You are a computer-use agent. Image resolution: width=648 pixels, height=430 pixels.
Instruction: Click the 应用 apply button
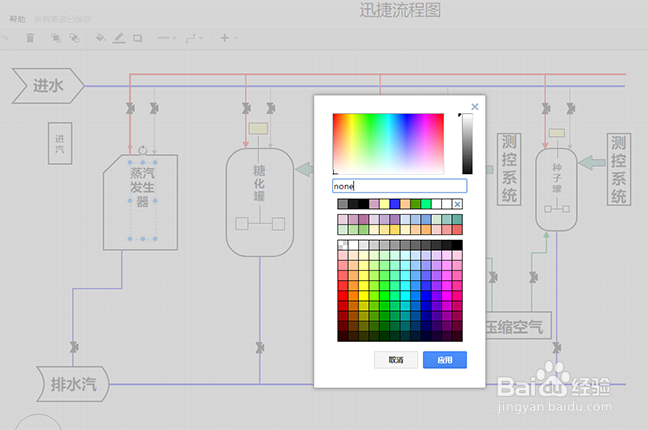[445, 360]
